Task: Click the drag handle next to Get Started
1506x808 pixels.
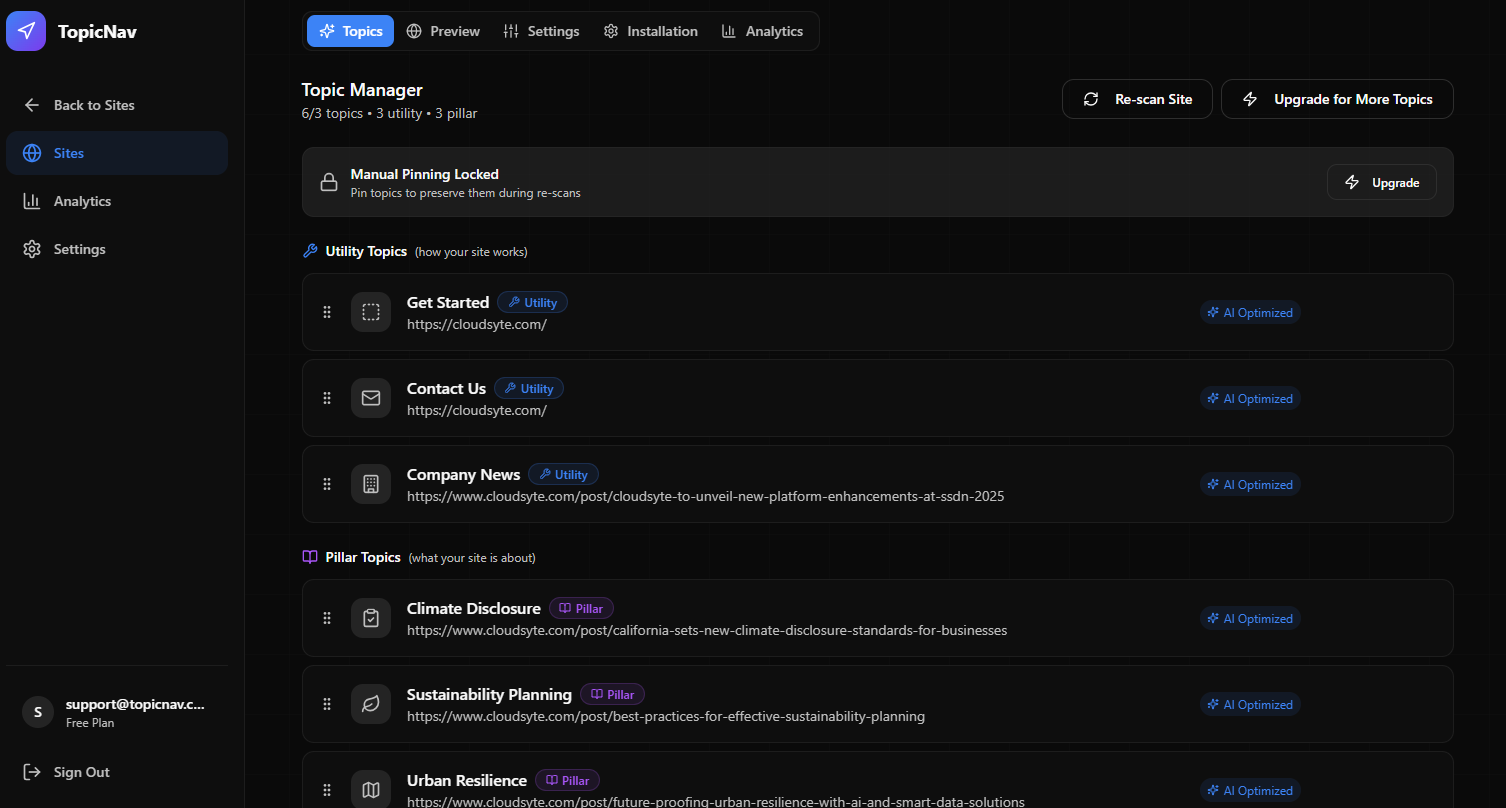Action: coord(326,311)
